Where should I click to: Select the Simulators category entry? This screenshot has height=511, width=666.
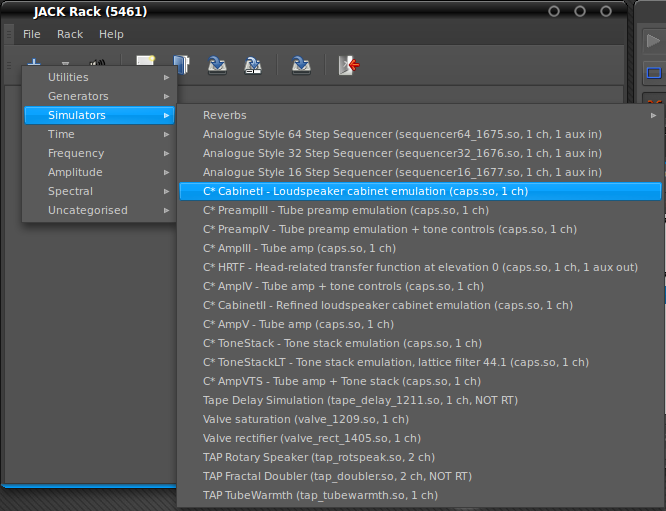click(x=99, y=115)
